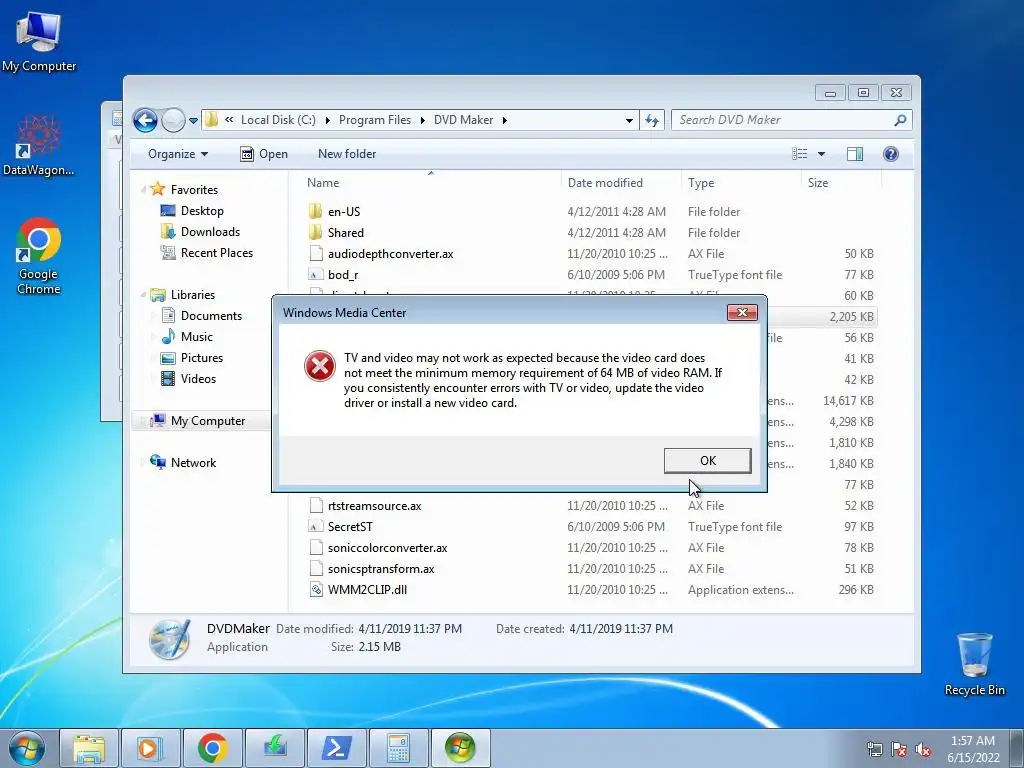Click the Explorer forward arrow button
Image resolution: width=1024 pixels, height=768 pixels.
(173, 120)
